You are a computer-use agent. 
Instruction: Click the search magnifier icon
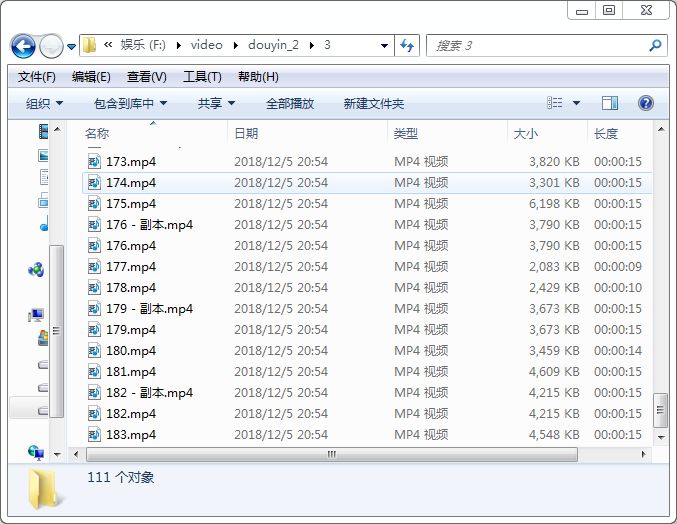(655, 45)
